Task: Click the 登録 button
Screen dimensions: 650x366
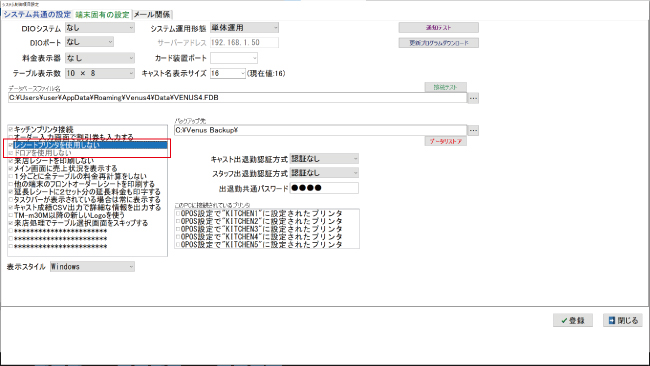Action: [572, 320]
